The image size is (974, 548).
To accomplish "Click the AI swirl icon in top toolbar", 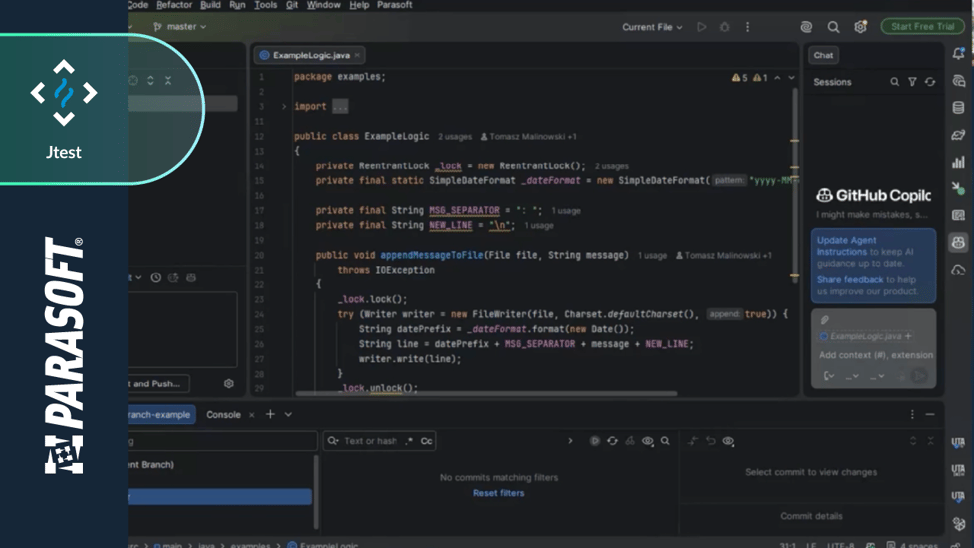I will coord(806,27).
